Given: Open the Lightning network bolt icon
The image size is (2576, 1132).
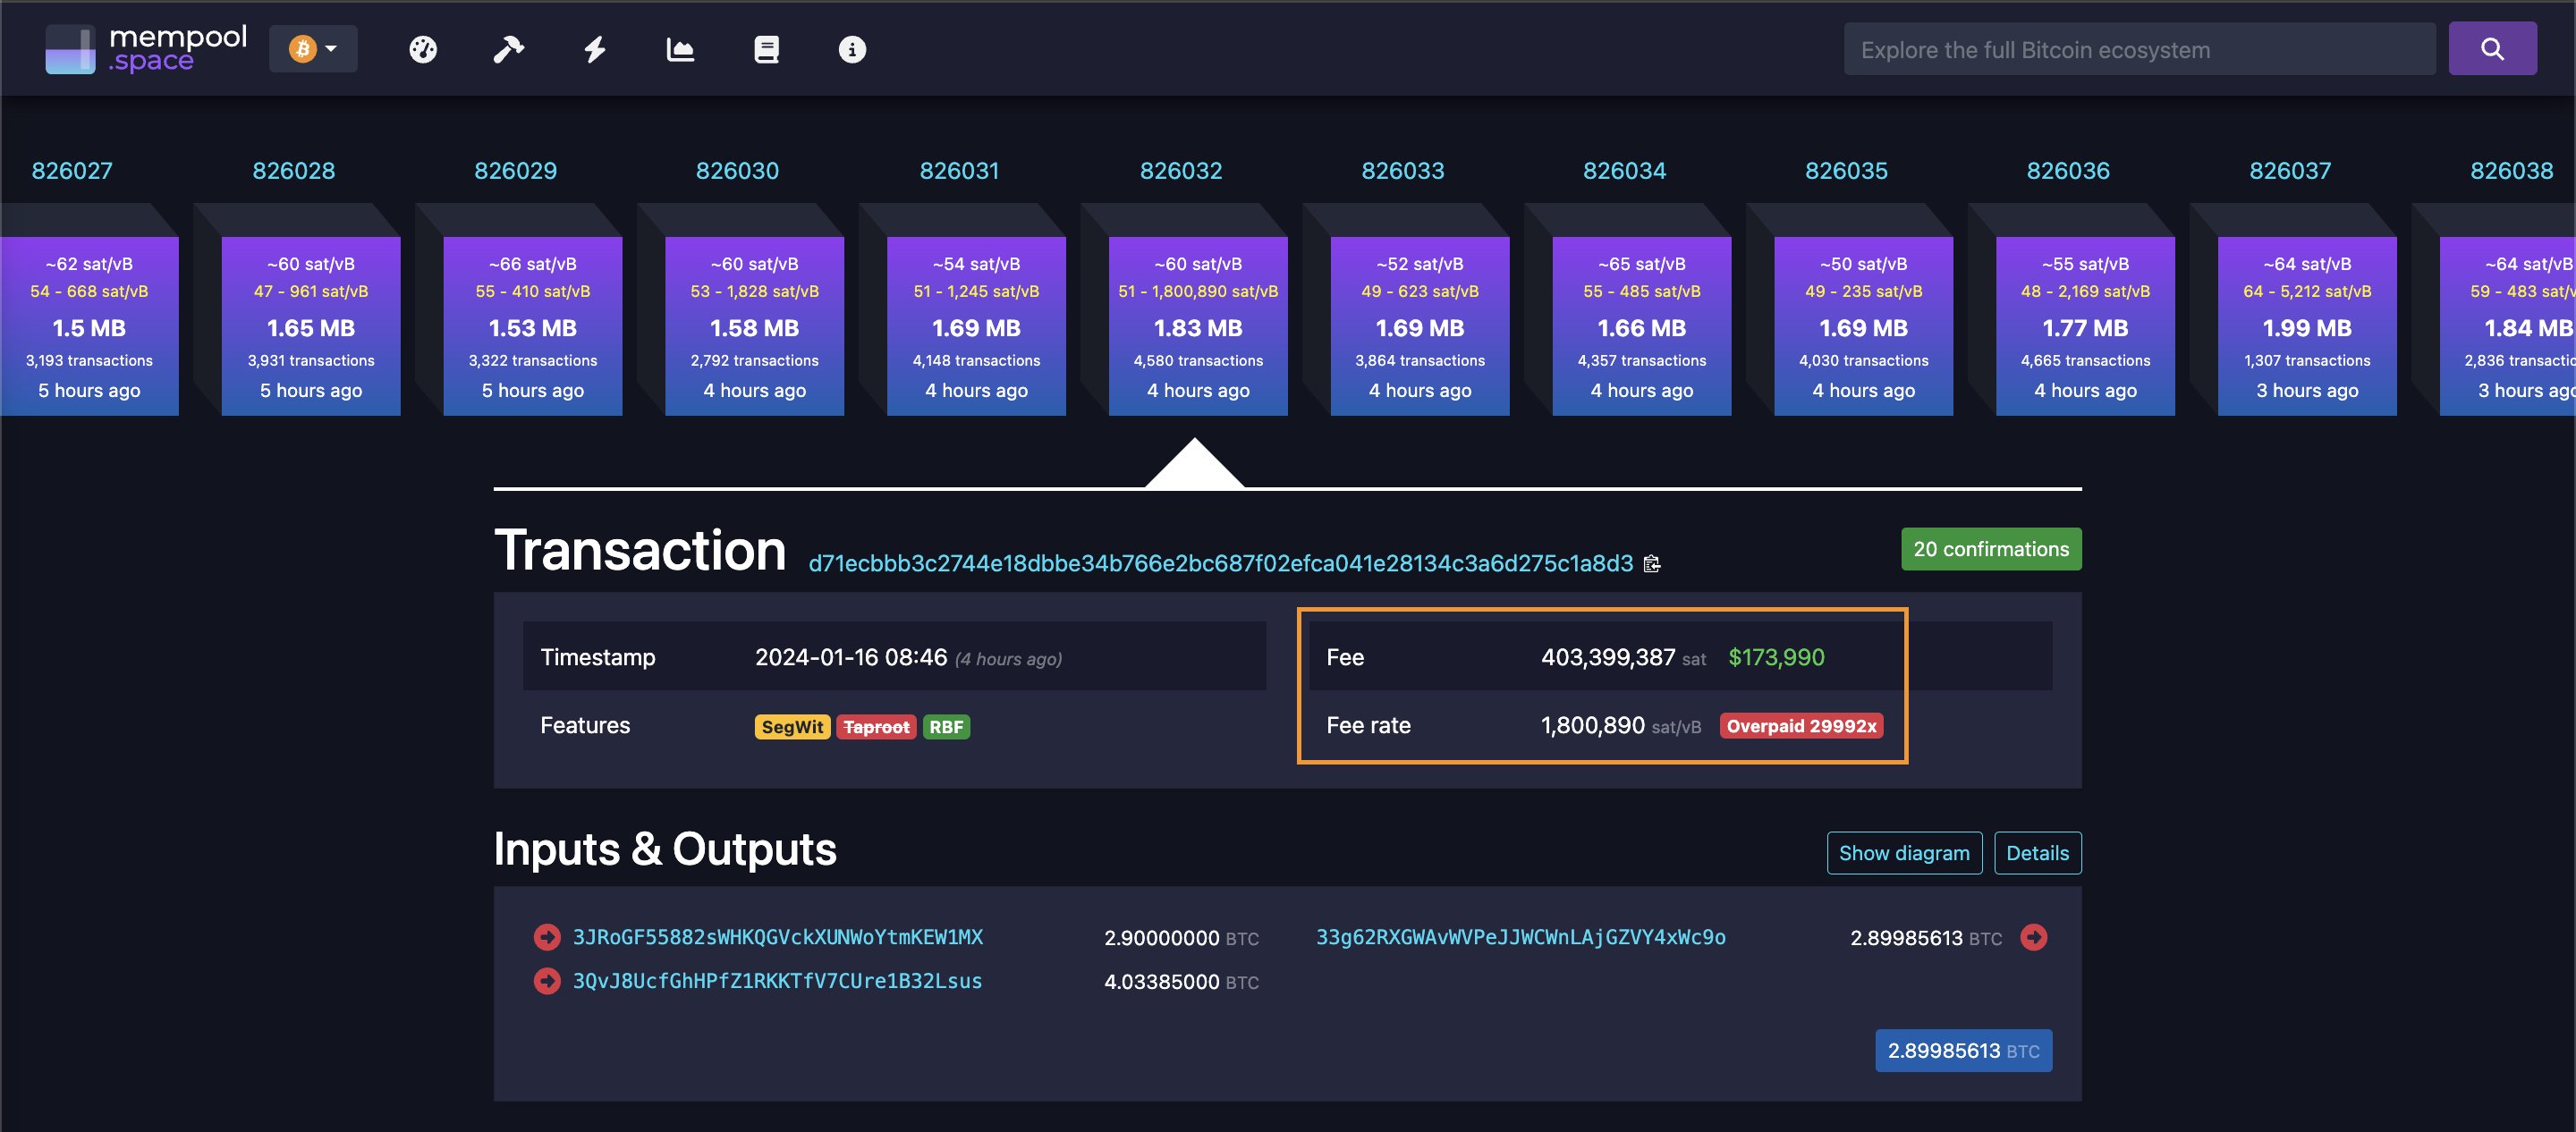Looking at the screenshot, I should [x=595, y=49].
